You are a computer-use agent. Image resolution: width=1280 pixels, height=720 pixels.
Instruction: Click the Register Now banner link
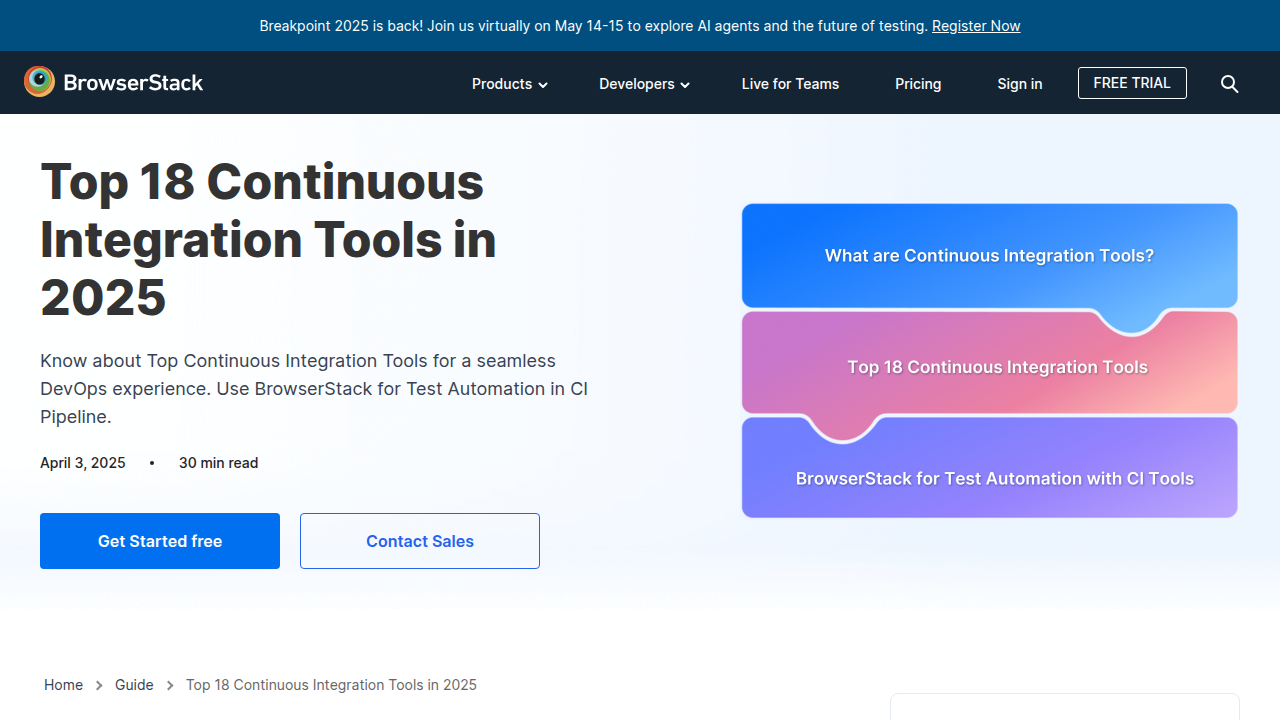(976, 26)
